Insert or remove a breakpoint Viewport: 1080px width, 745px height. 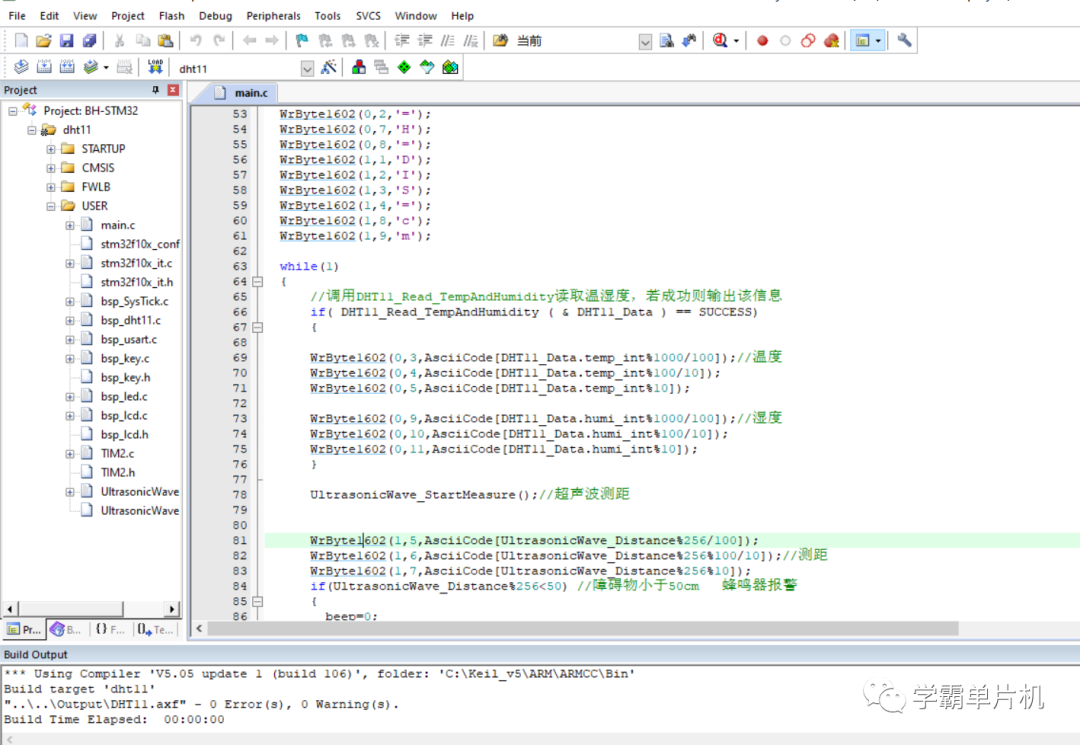pos(762,41)
